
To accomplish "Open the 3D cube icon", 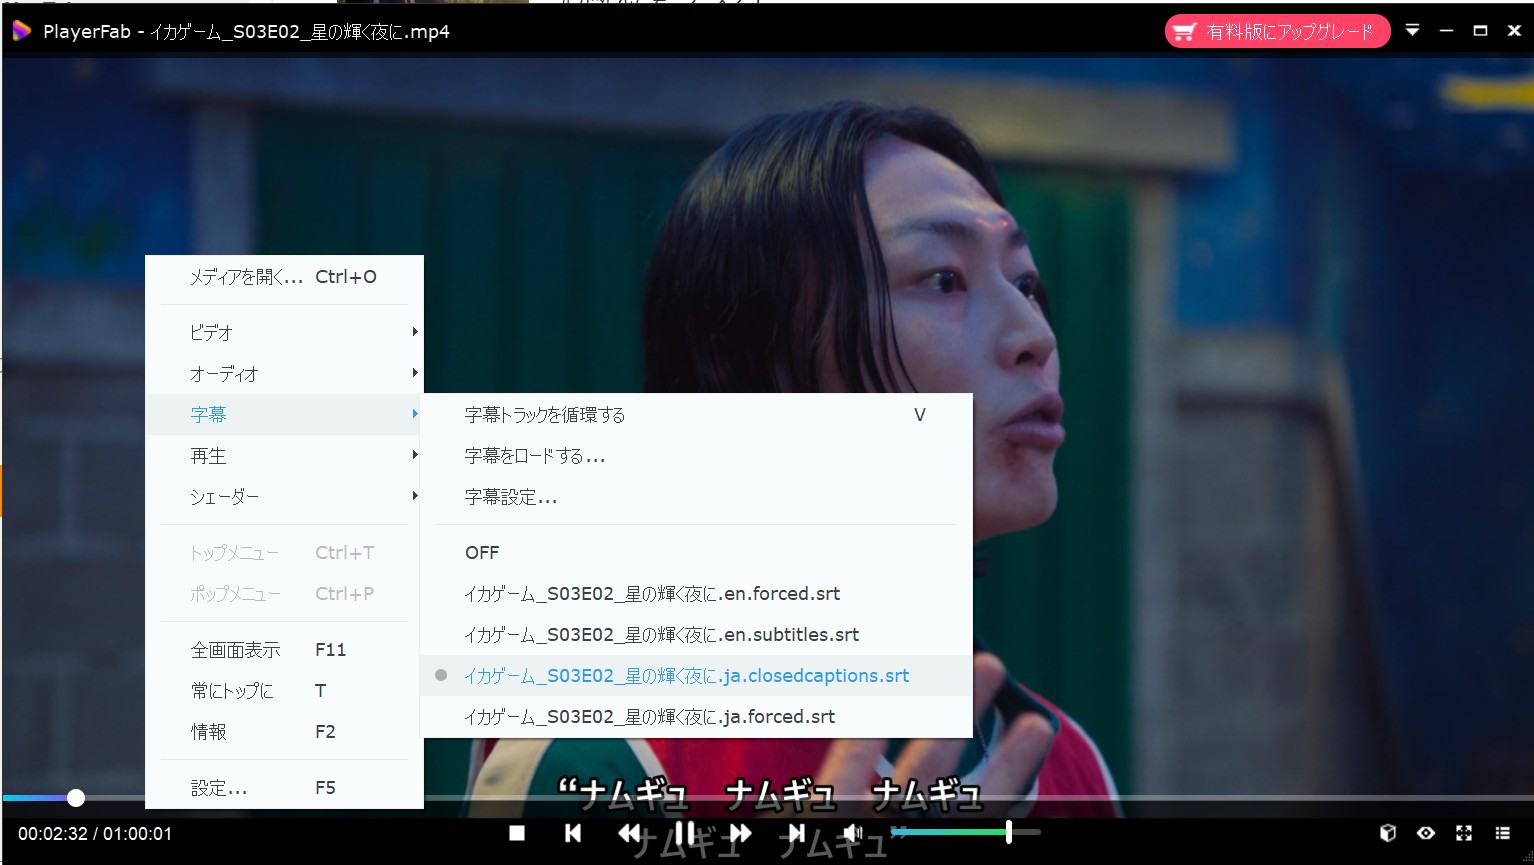I will click(x=1388, y=833).
